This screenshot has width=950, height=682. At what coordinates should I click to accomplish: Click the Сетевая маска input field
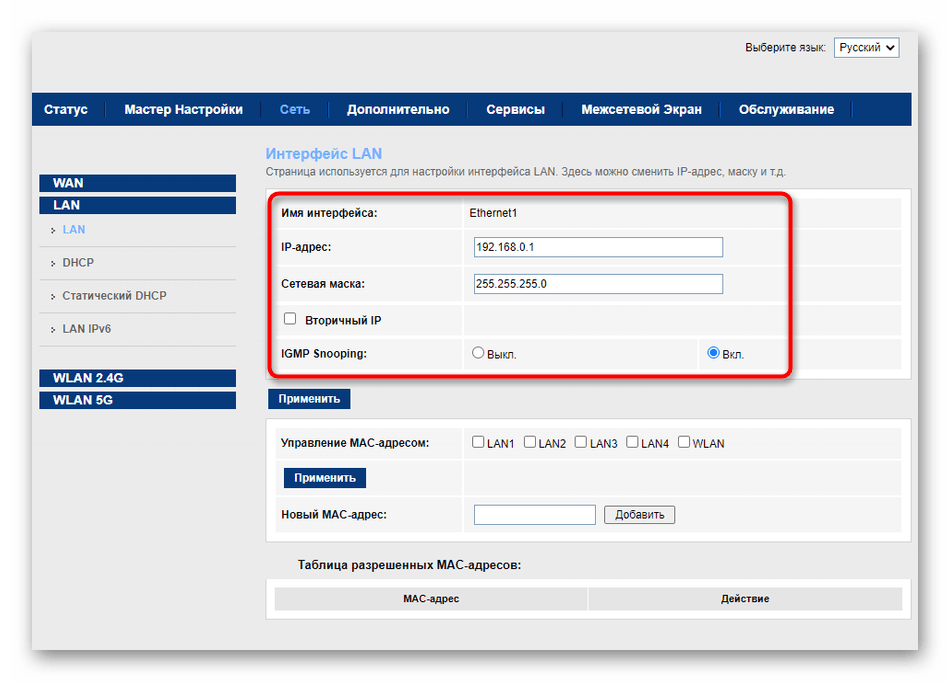pyautogui.click(x=598, y=284)
